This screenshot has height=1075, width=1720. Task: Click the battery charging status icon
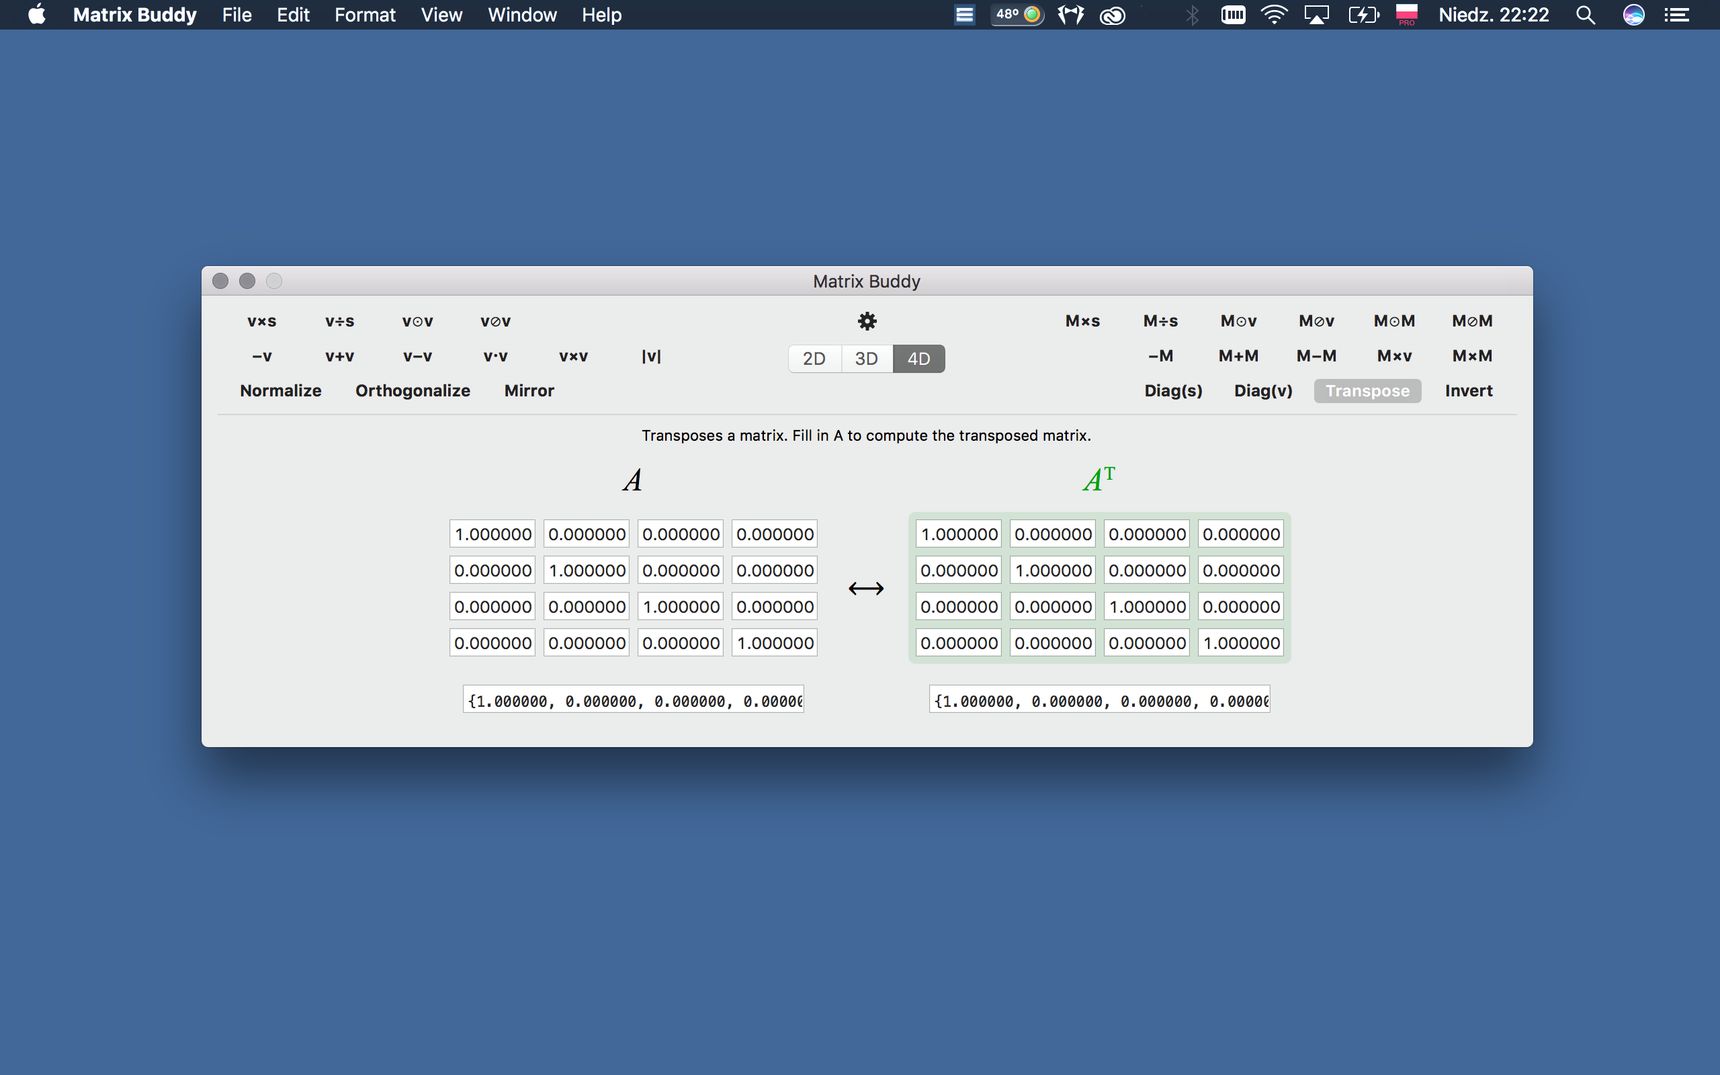coord(1363,14)
